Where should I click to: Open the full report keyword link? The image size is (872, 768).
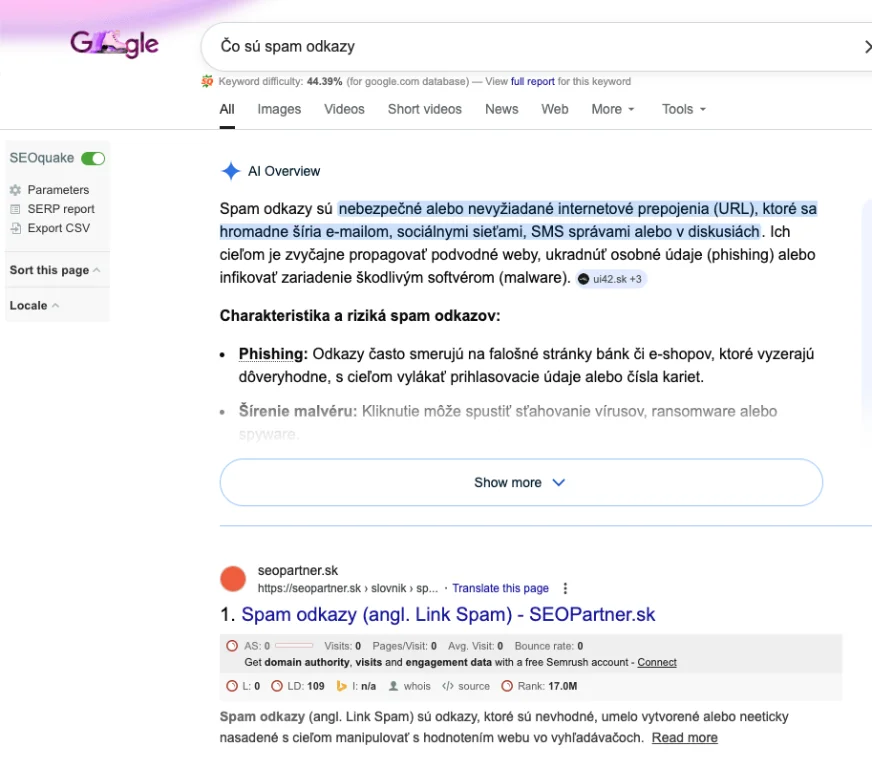tap(532, 81)
